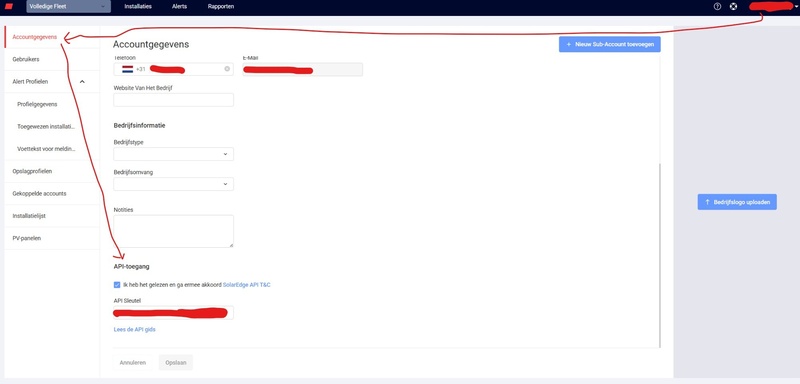Click the API-toegang section heading

coord(131,267)
